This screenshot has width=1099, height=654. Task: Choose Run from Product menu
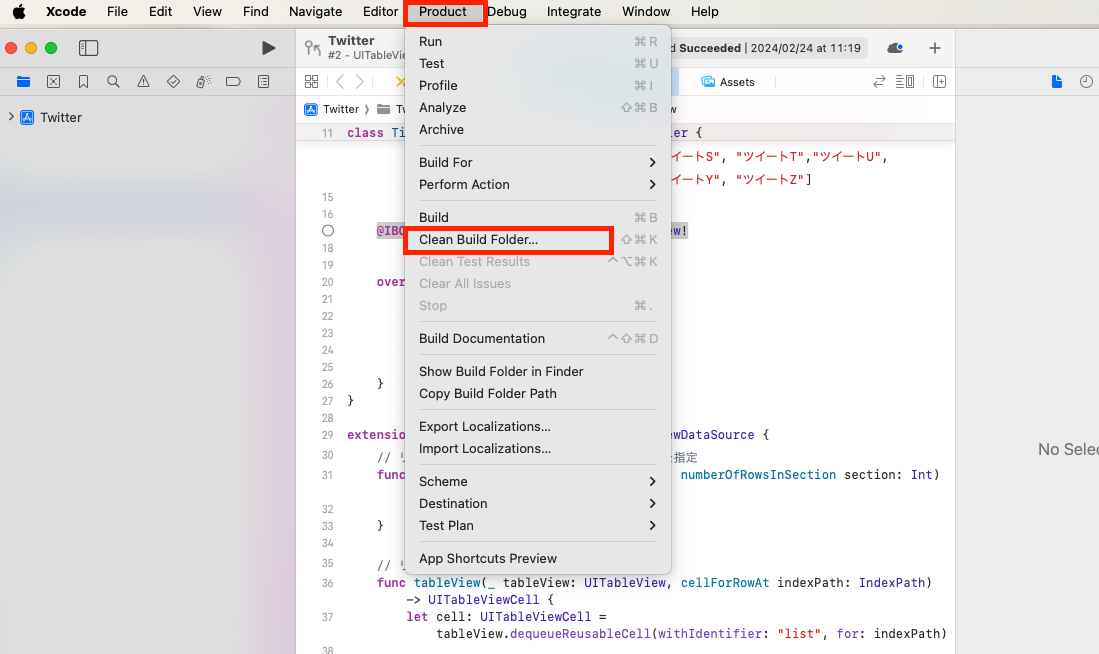(538, 41)
